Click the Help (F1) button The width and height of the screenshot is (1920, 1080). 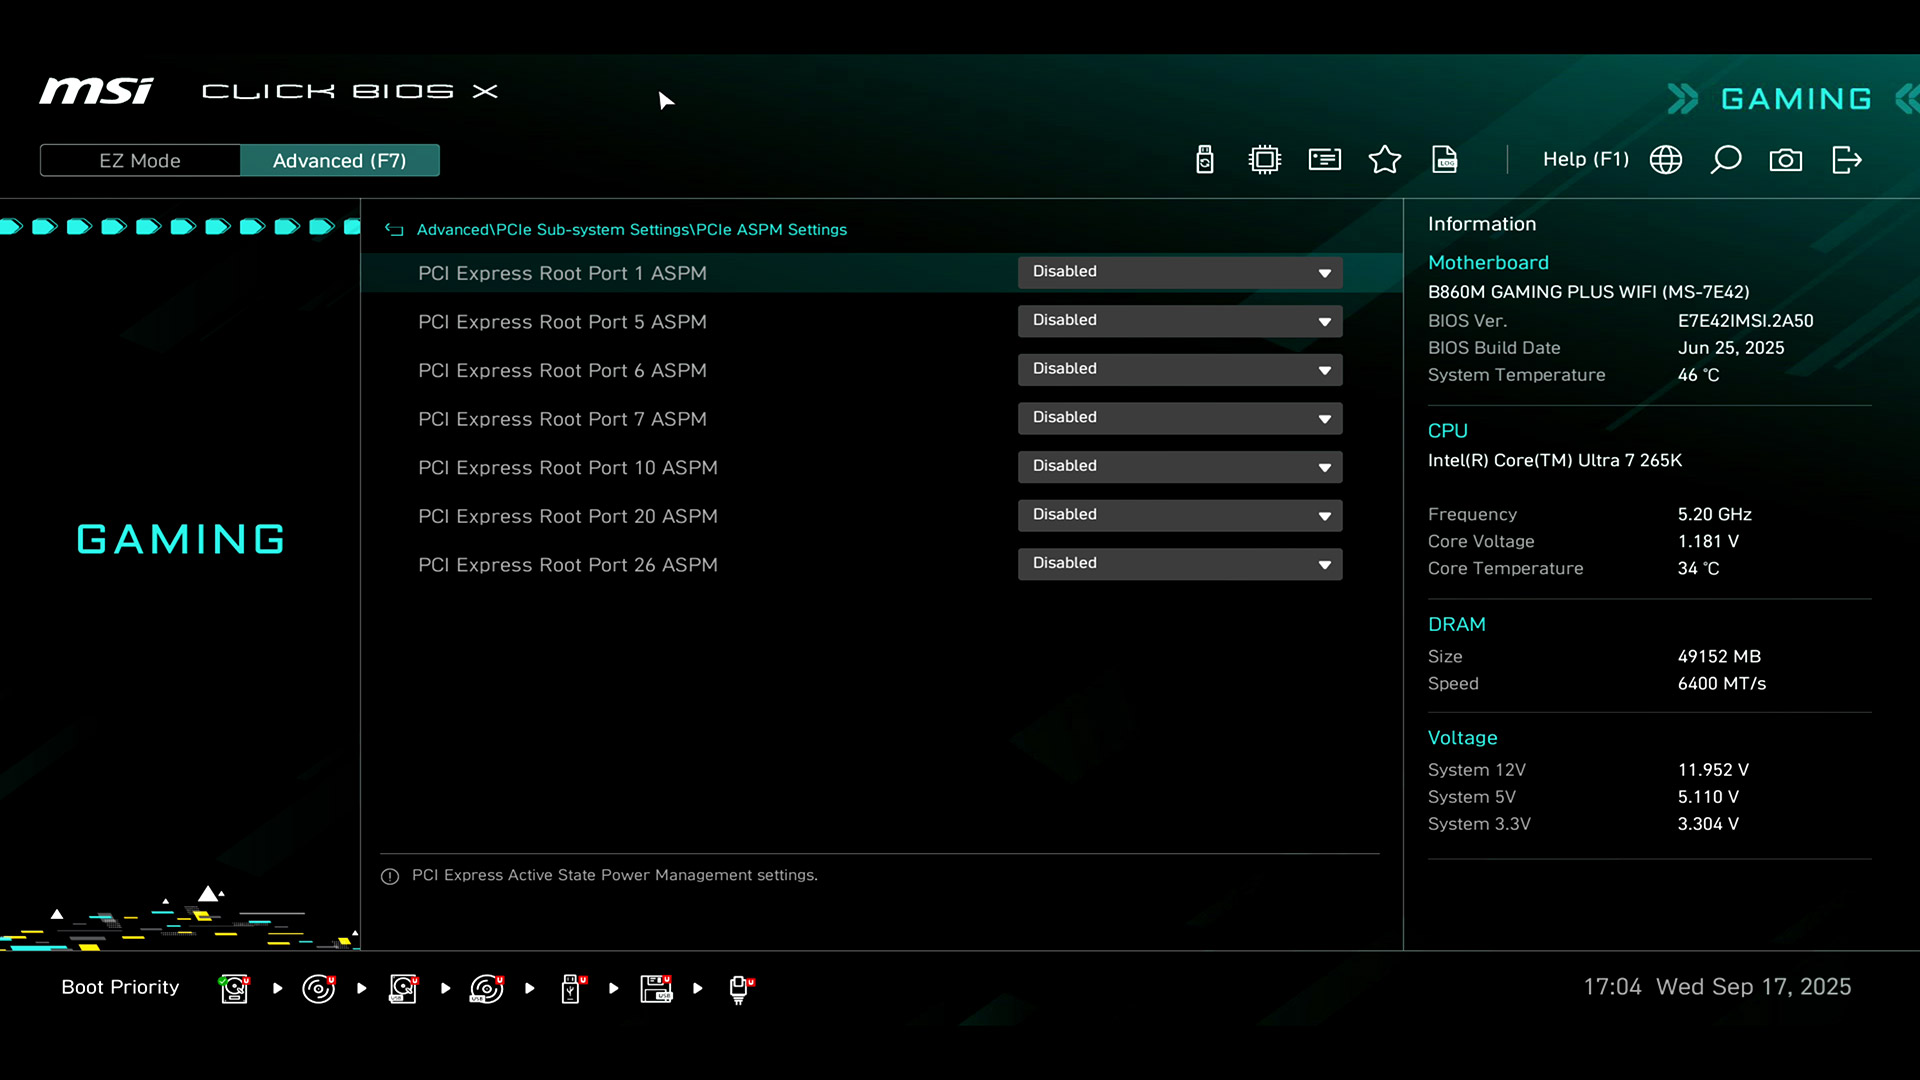(1585, 160)
